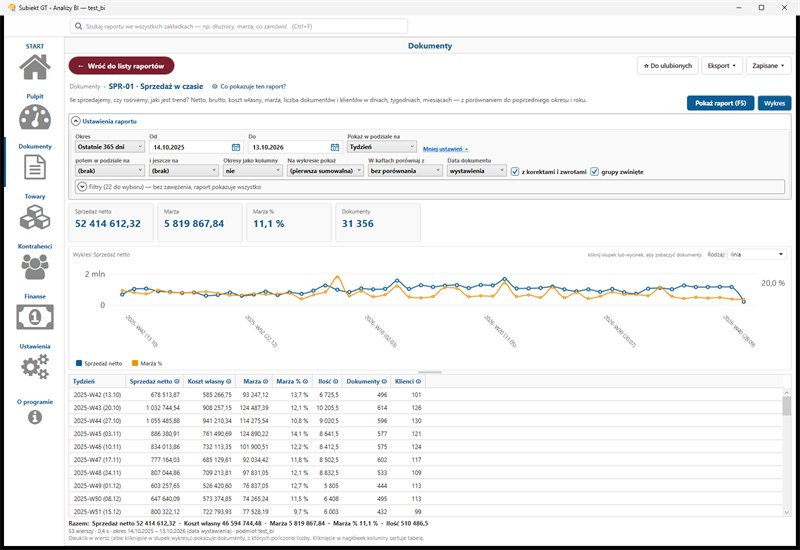Click the last chart data point

coord(743,302)
